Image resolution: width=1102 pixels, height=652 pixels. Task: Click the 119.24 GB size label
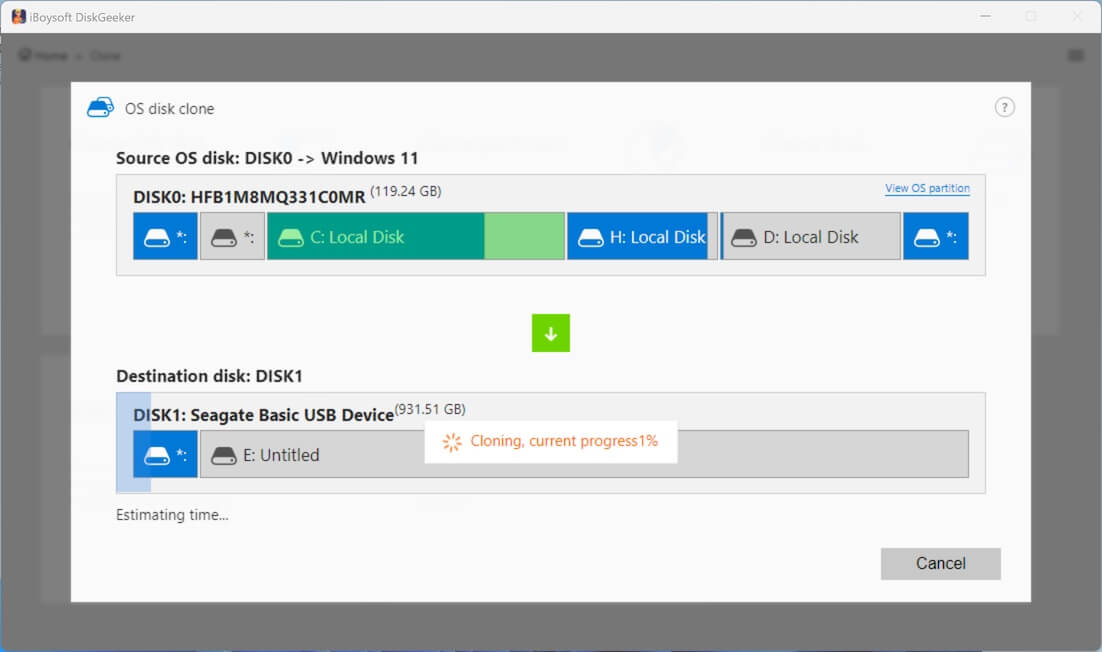(406, 191)
